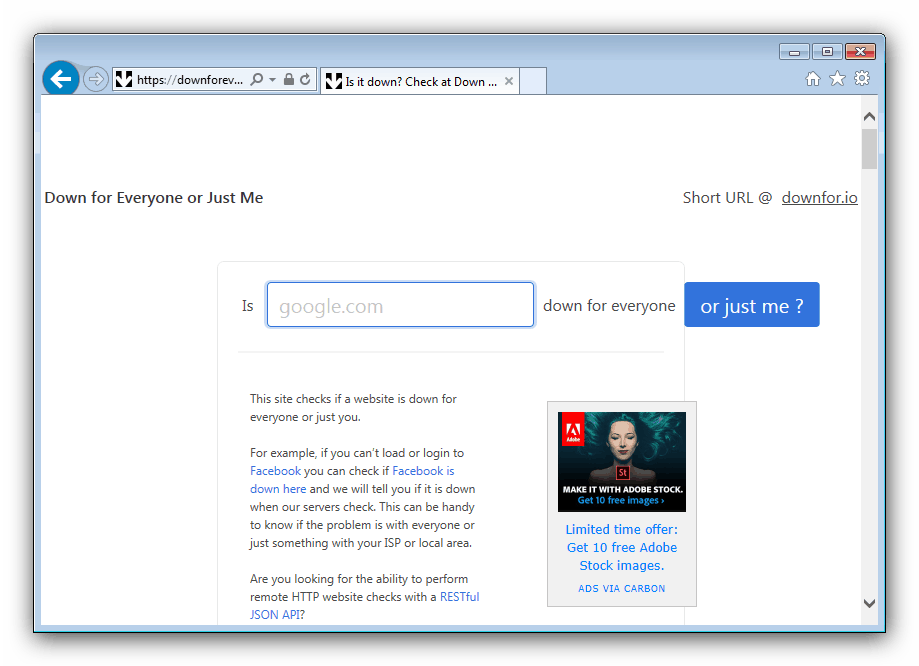
Task: Click the vertical scrollbar thumb
Action: pyautogui.click(x=869, y=149)
